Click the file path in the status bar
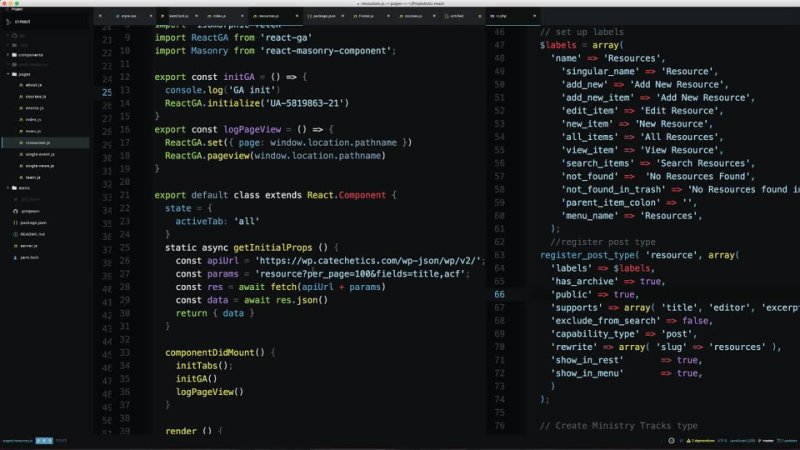800x450 pixels. pos(17,441)
